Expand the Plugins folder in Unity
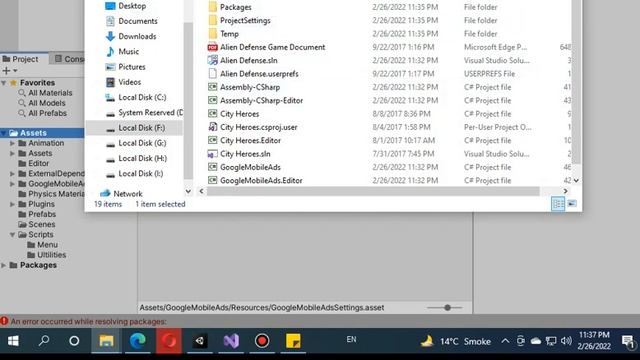 pyautogui.click(x=12, y=204)
